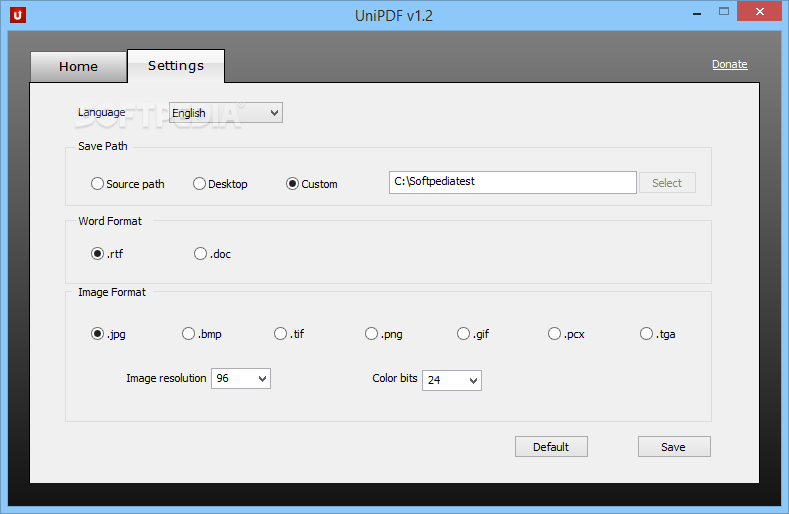
Task: Click the Select folder button
Action: (667, 183)
